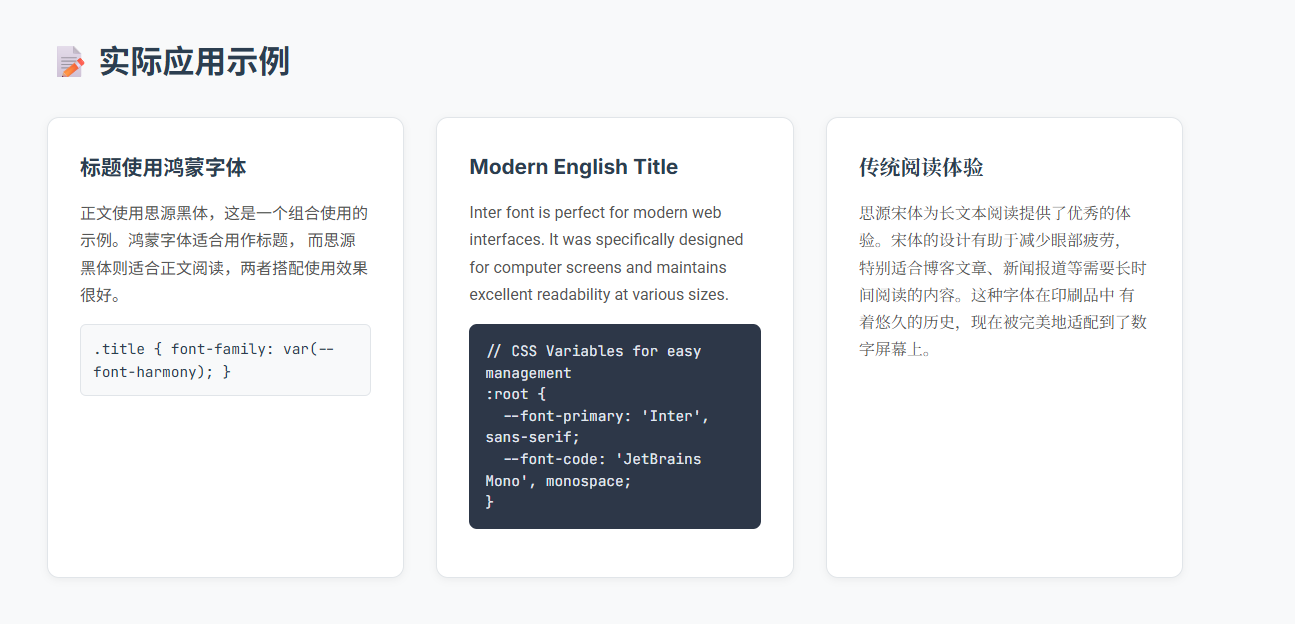
Task: Click the comment line CSS Variables for easy
Action: 594,351
